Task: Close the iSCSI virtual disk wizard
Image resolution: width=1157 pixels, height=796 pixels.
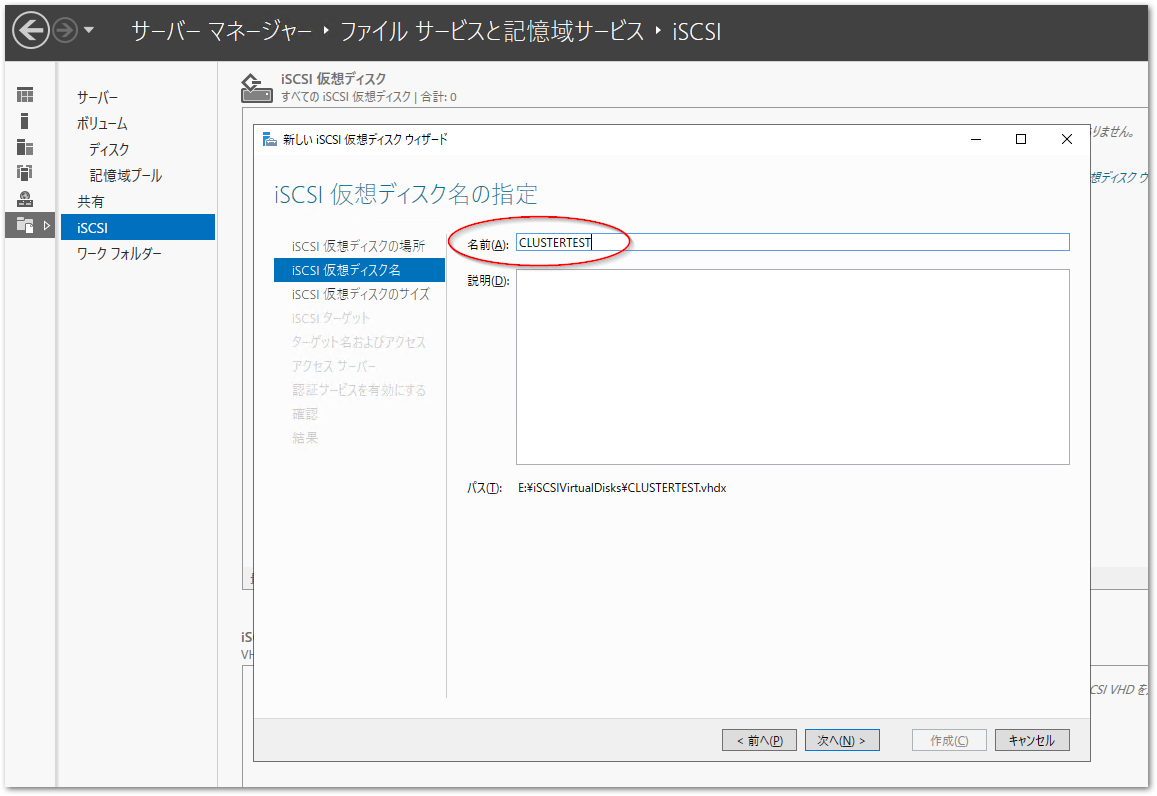Action: pyautogui.click(x=1067, y=139)
